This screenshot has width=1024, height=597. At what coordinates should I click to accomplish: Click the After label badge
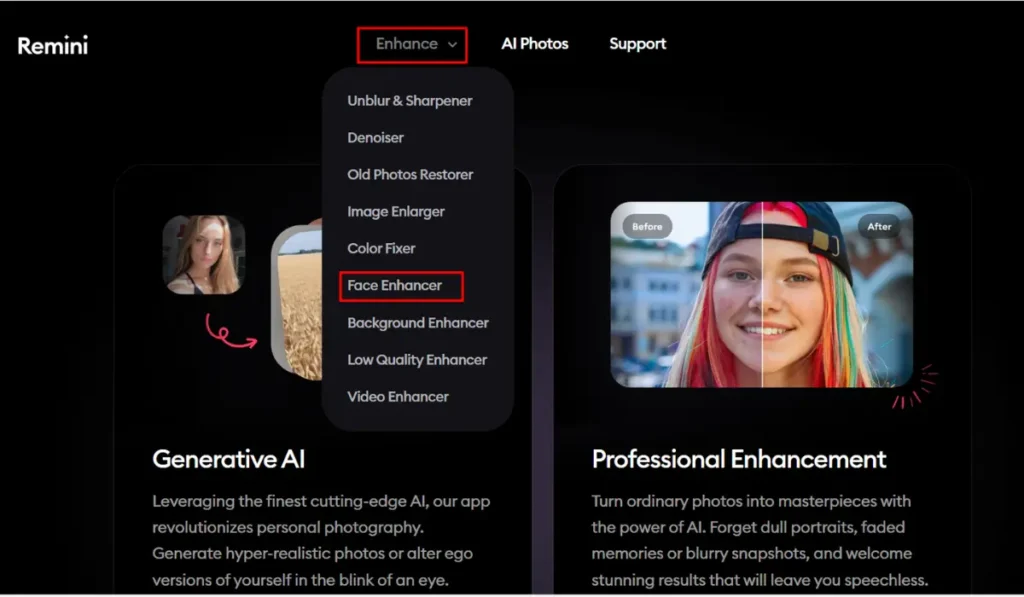click(878, 226)
